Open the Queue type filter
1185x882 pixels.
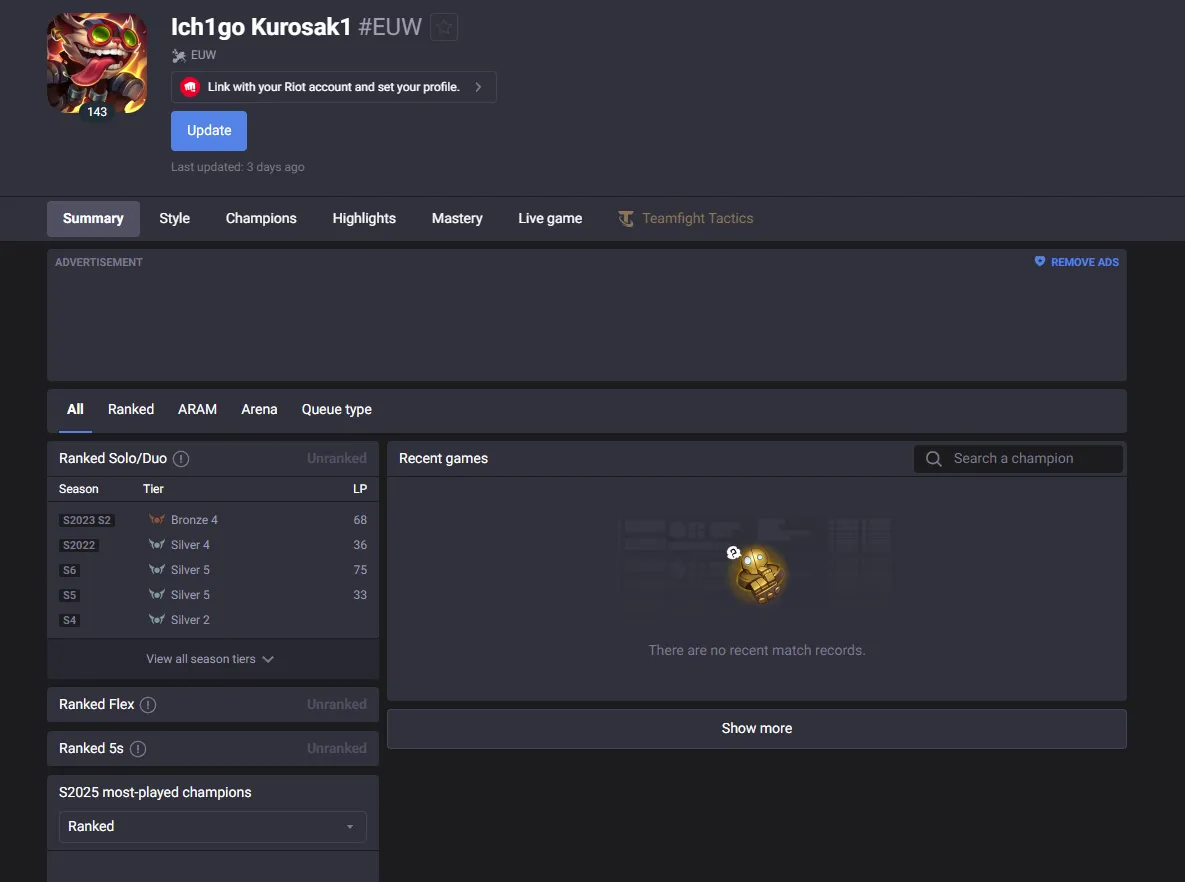click(x=336, y=410)
